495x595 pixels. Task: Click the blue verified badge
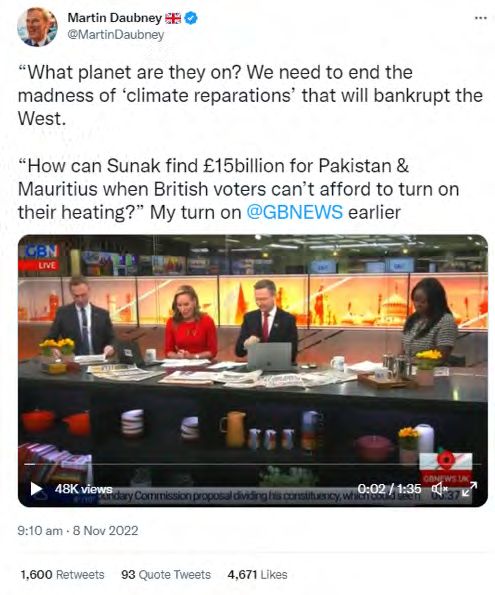click(191, 18)
